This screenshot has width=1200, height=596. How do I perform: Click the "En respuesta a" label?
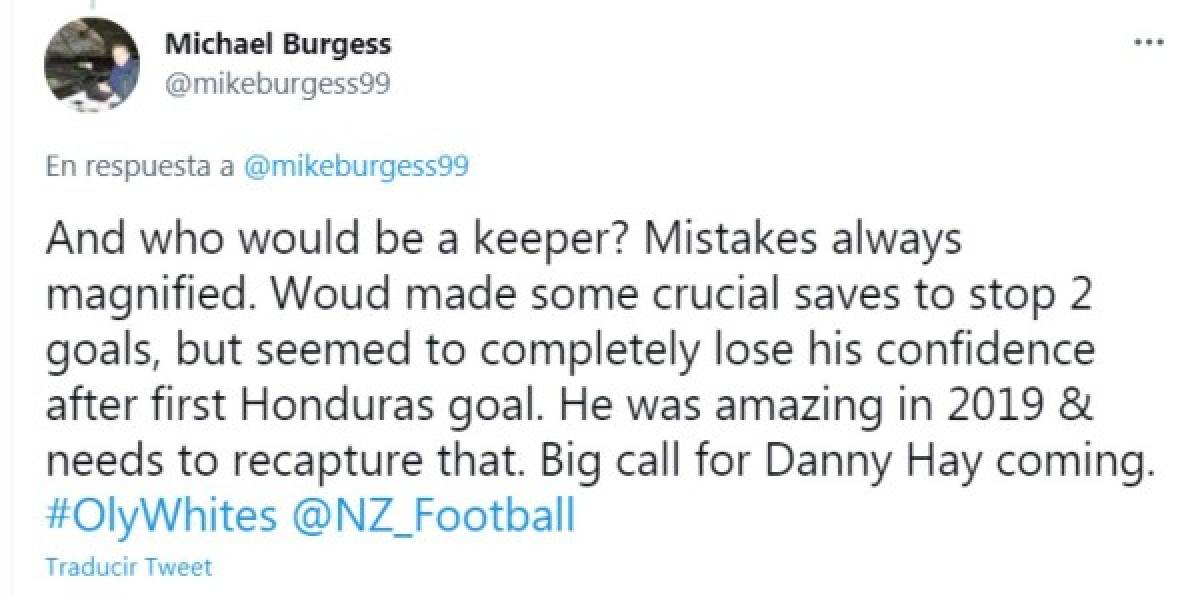tap(141, 166)
